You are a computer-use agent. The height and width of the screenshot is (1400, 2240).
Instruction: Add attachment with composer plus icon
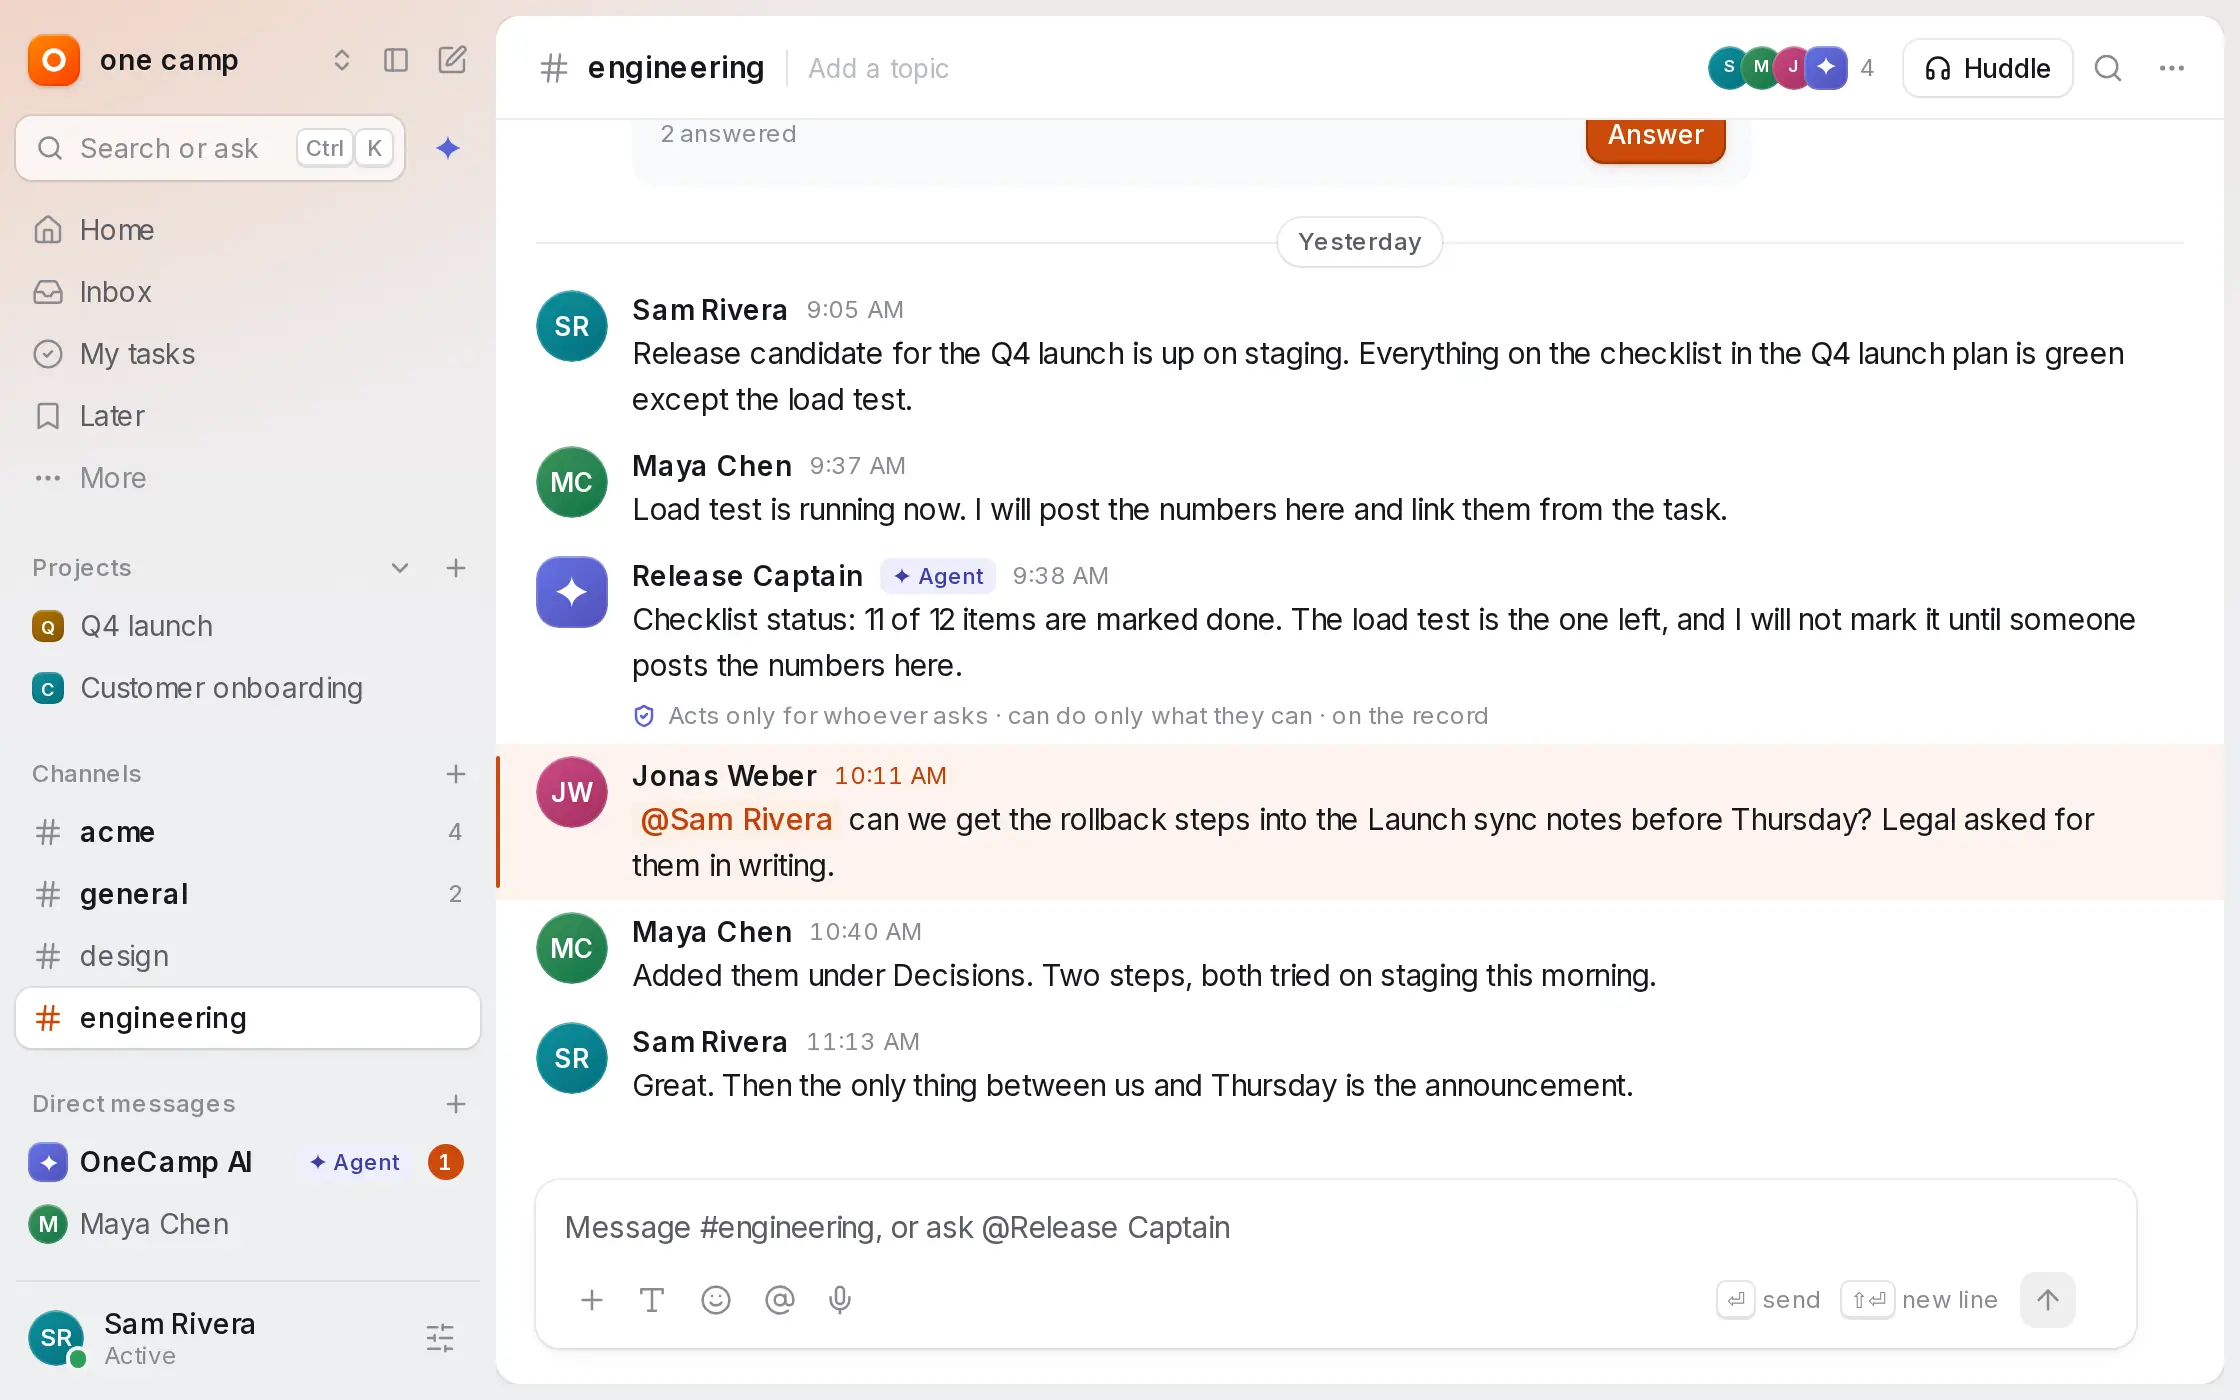click(592, 1300)
